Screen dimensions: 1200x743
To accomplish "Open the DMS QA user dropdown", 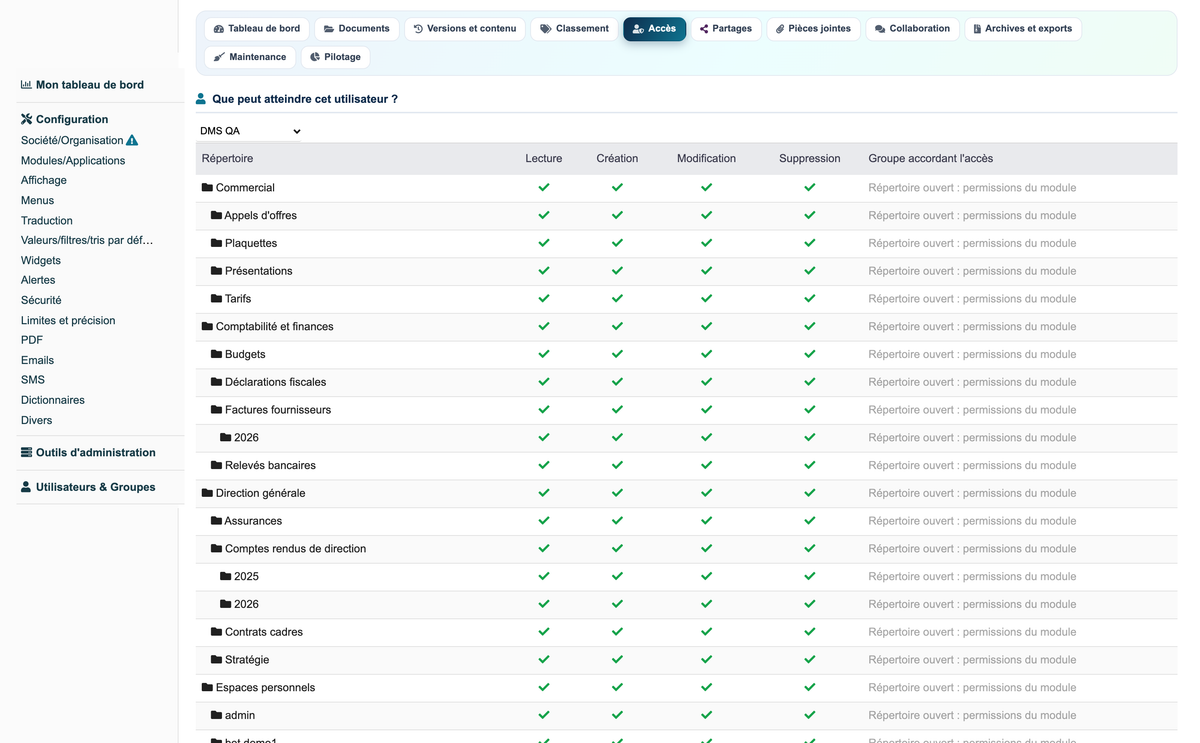I will [x=249, y=131].
